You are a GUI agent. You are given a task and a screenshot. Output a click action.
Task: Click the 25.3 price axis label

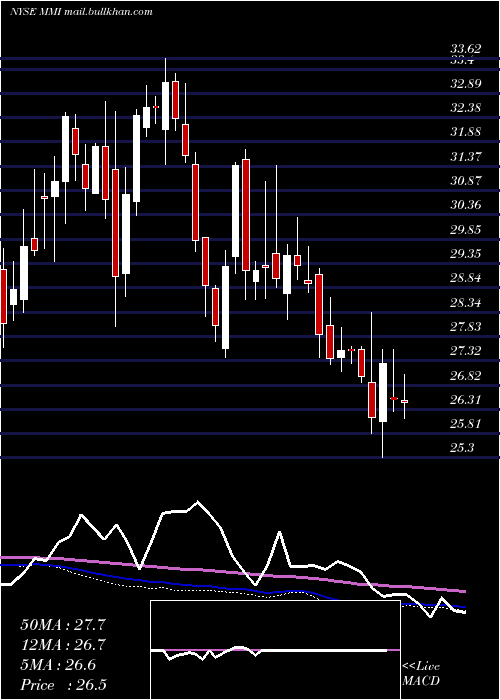pyautogui.click(x=462, y=447)
